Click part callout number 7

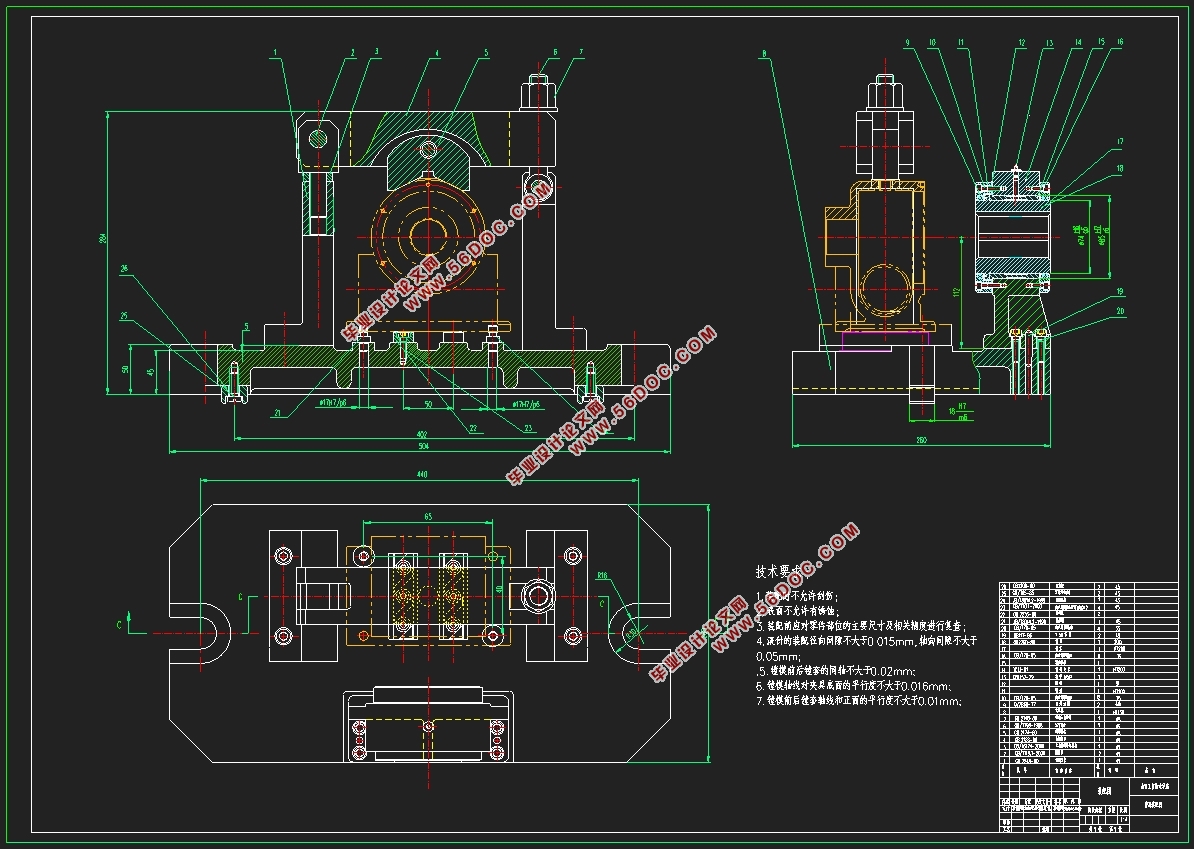click(x=581, y=53)
